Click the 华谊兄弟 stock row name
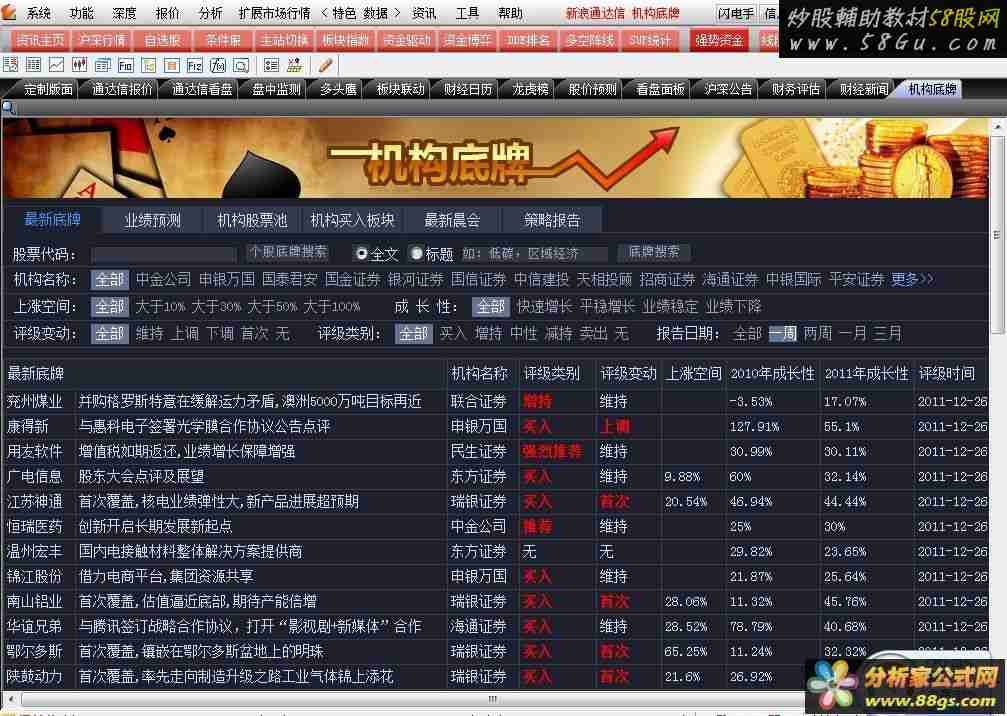 pos(35,626)
